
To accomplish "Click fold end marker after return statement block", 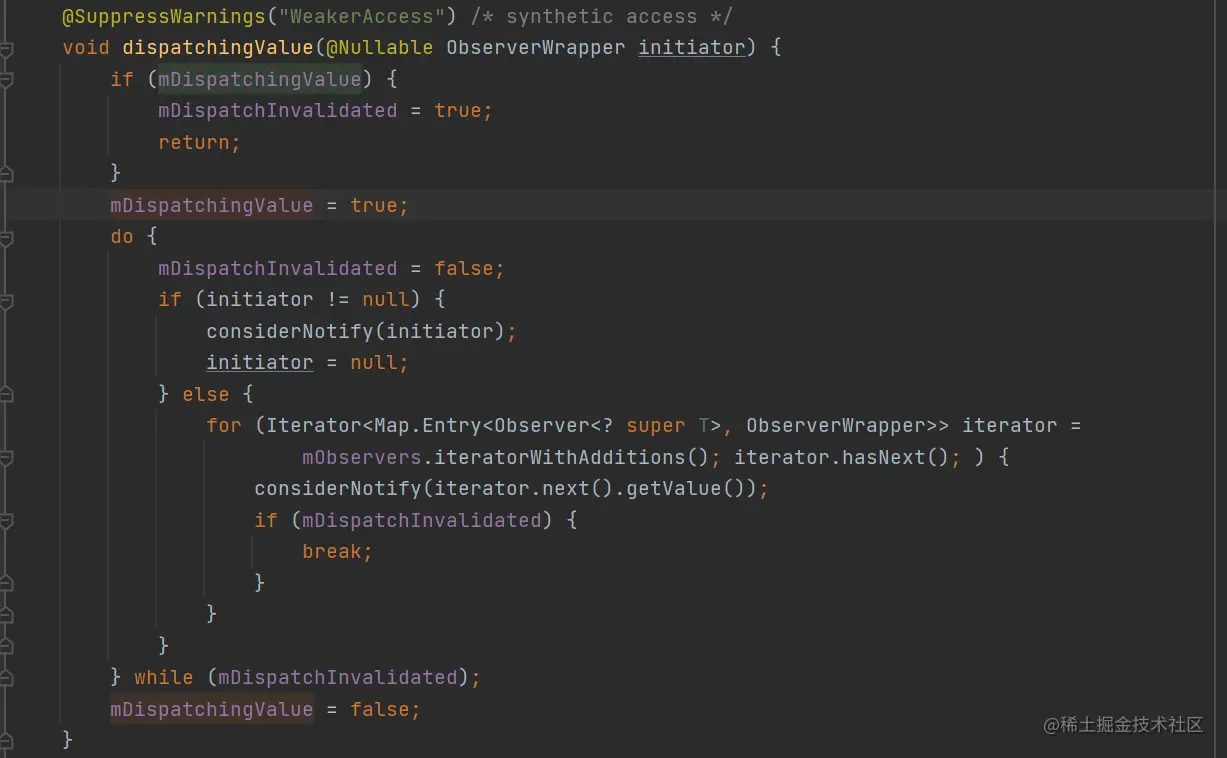I will [6, 174].
